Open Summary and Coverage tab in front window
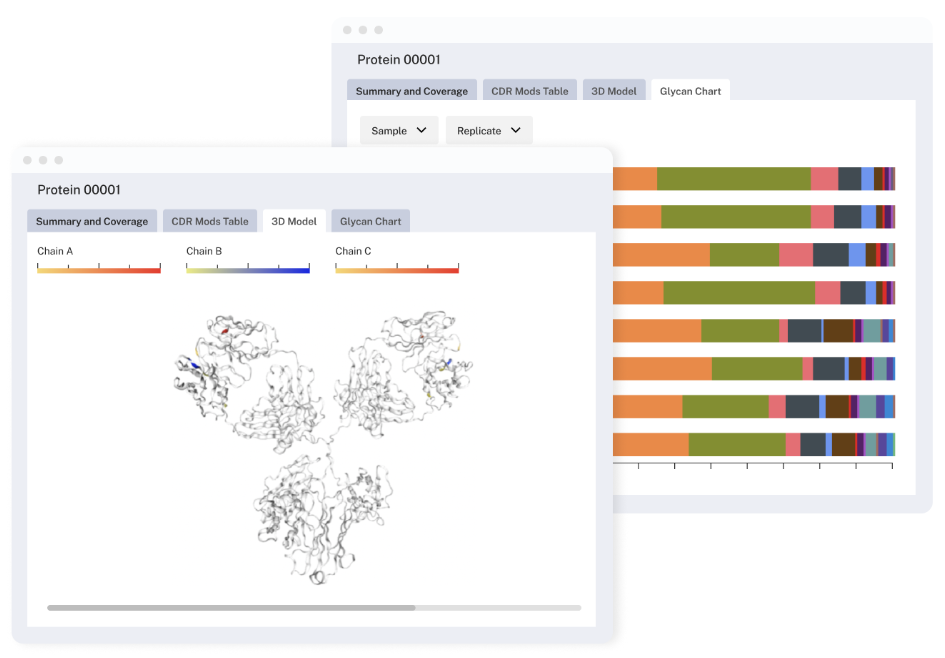Viewport: 945px width, 658px height. [x=92, y=221]
